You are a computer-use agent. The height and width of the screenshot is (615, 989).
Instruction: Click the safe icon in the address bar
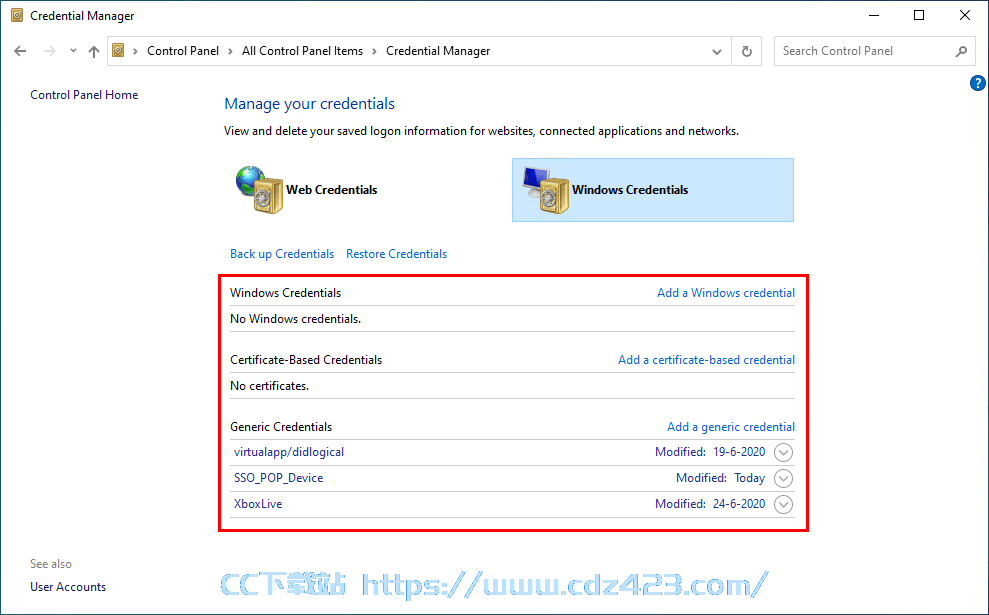pos(118,50)
